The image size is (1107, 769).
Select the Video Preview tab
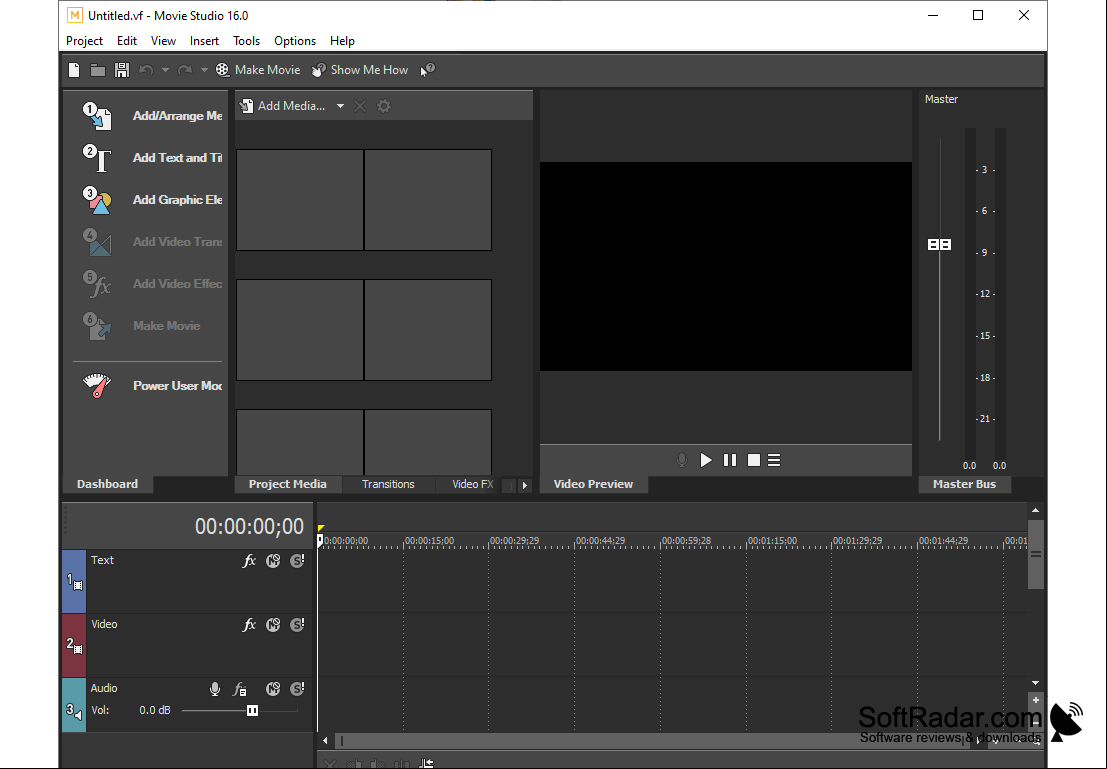pyautogui.click(x=593, y=484)
